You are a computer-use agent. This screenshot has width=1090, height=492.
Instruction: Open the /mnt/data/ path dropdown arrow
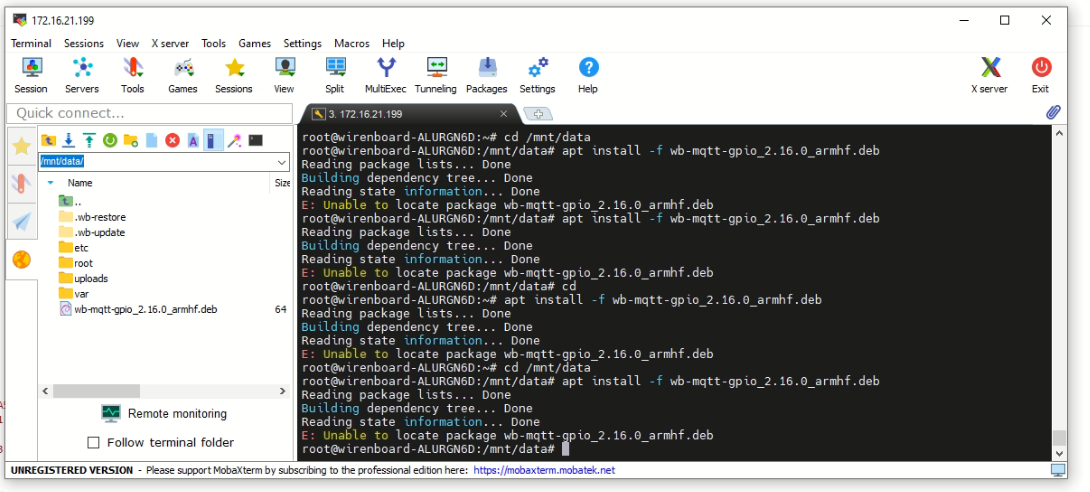tap(282, 162)
